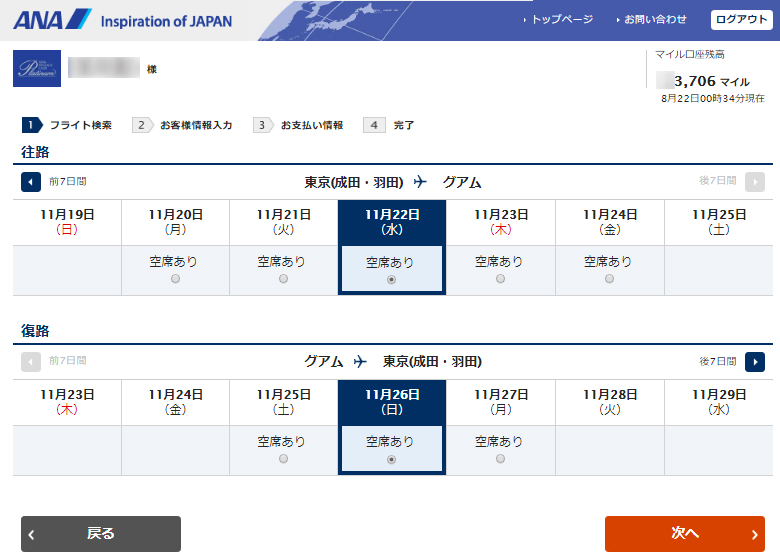Select return radio for 11月25日 (土)
Viewport: 780px width, 560px height.
(284, 459)
